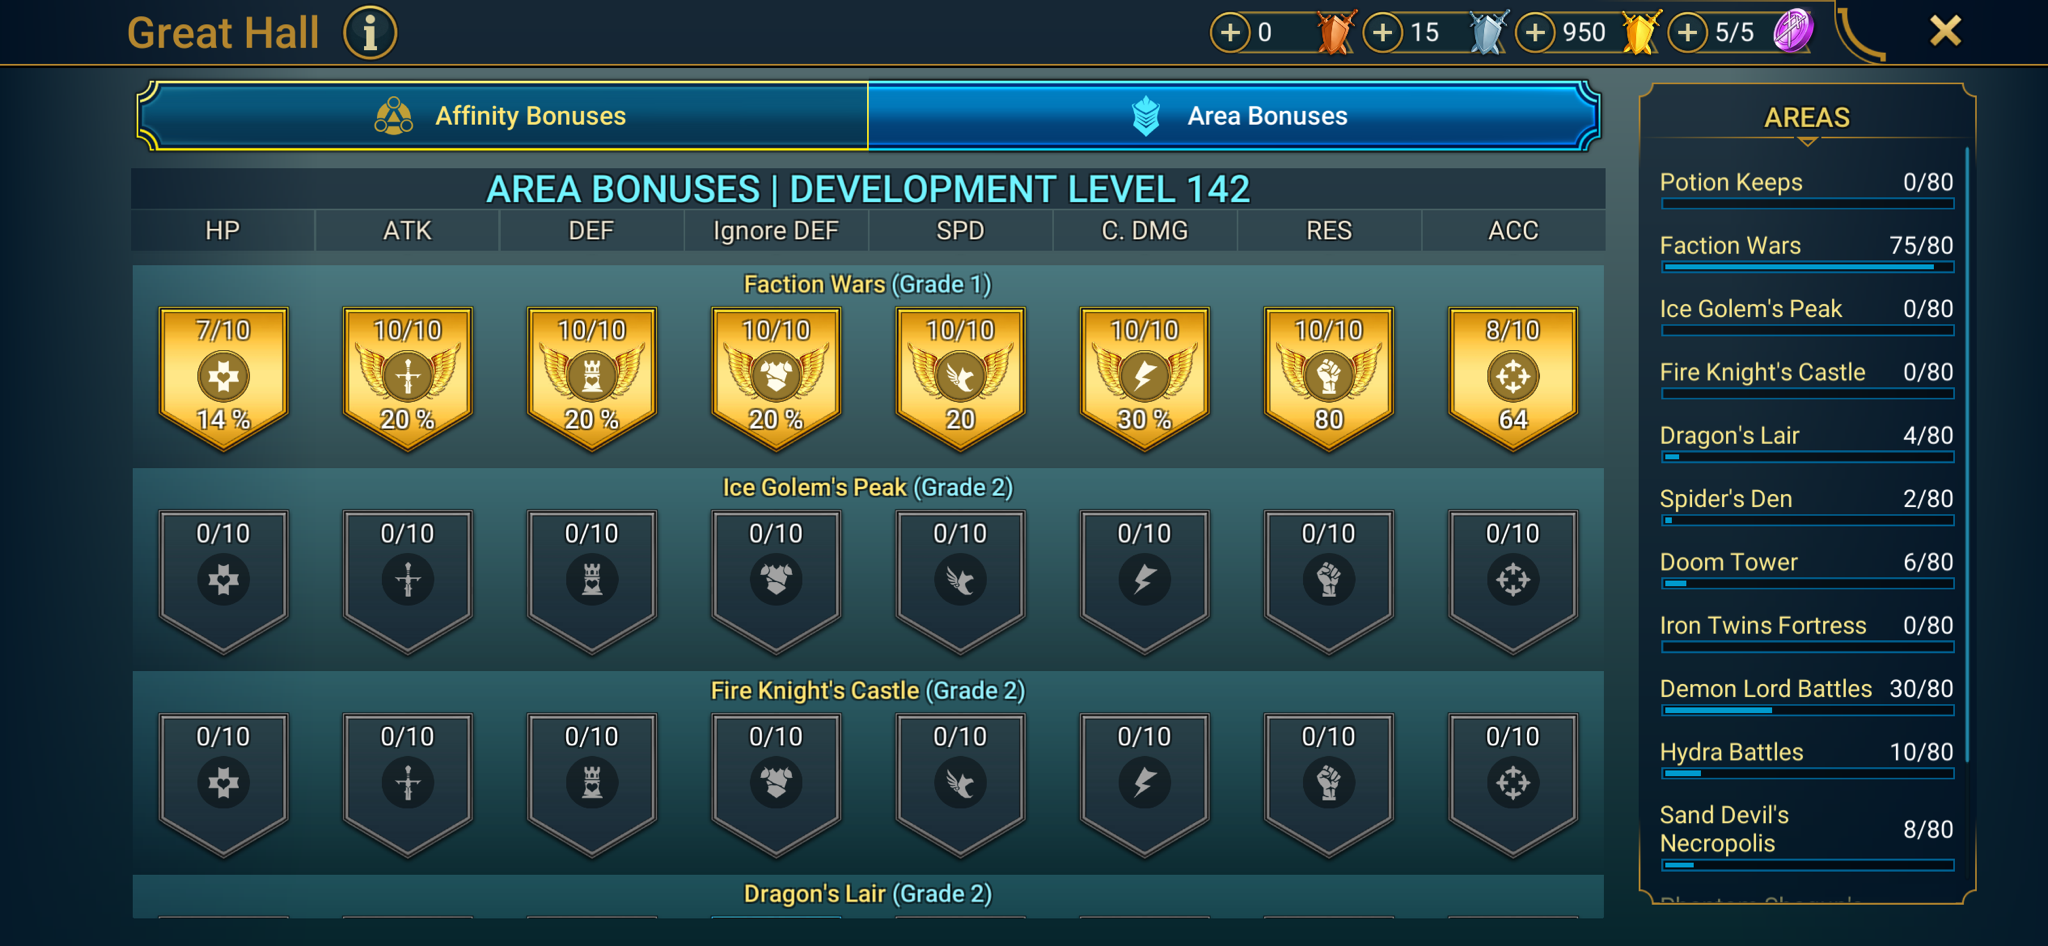Add bronze medals with plus icon
The width and height of the screenshot is (2048, 946).
1230,33
